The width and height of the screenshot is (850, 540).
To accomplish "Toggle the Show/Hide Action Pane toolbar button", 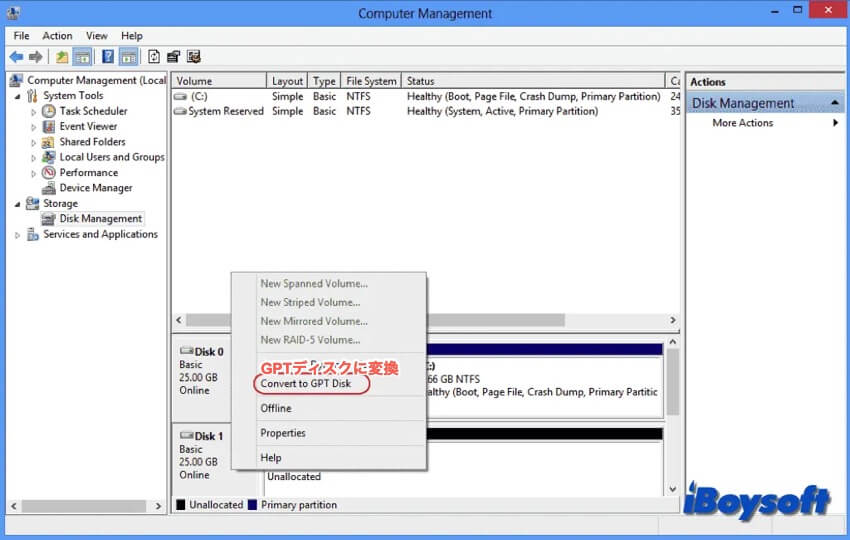I will pyautogui.click(x=128, y=57).
